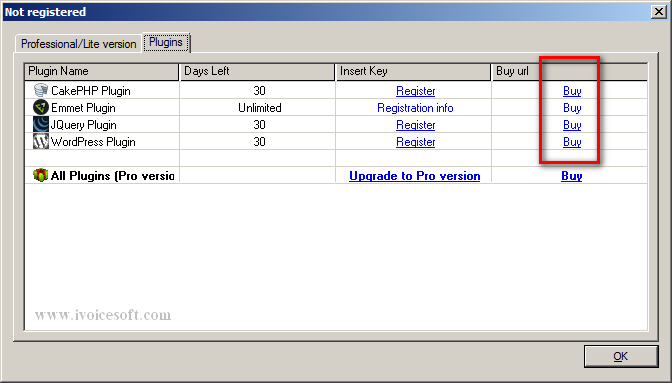The image size is (672, 383).
Task: Click the 30 days cell for CakePHP
Action: click(259, 91)
